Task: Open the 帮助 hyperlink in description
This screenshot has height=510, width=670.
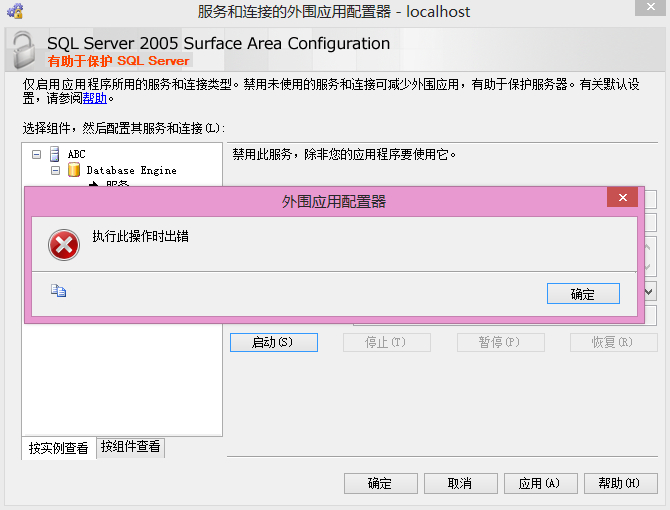Action: (94, 99)
